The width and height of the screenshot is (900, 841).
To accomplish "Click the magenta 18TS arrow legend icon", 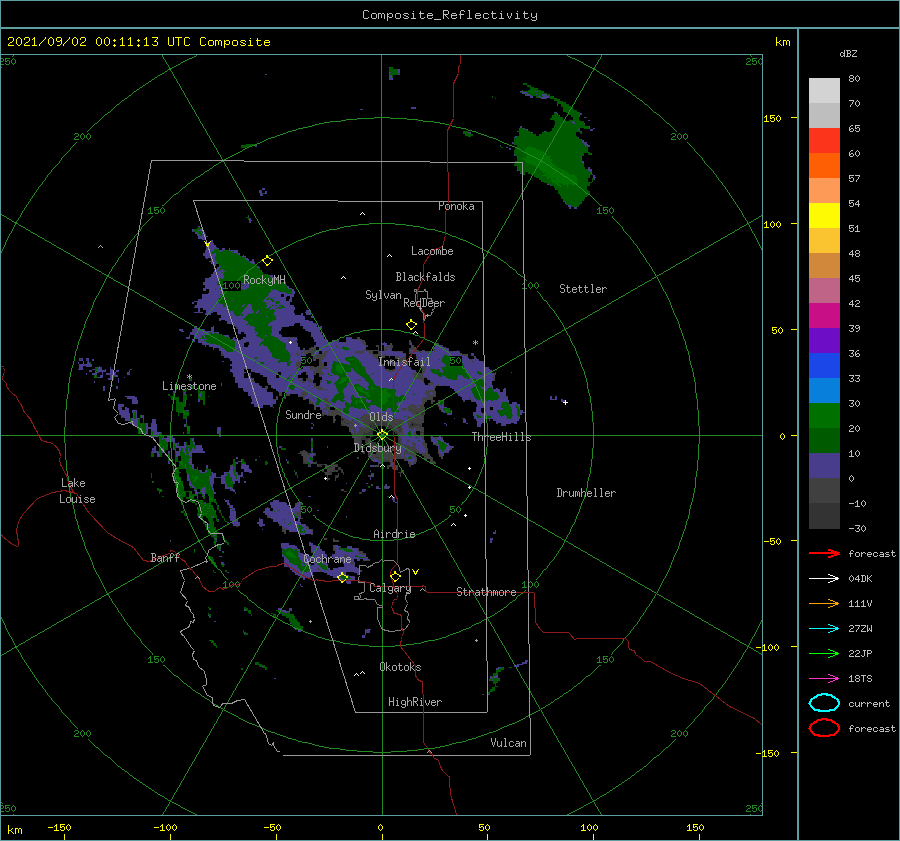I will [824, 679].
